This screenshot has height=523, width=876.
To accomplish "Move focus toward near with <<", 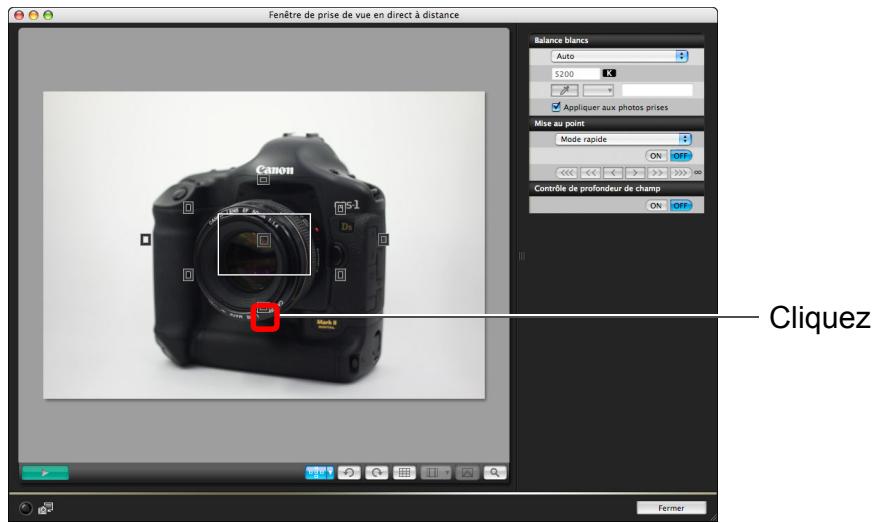I will tap(591, 173).
